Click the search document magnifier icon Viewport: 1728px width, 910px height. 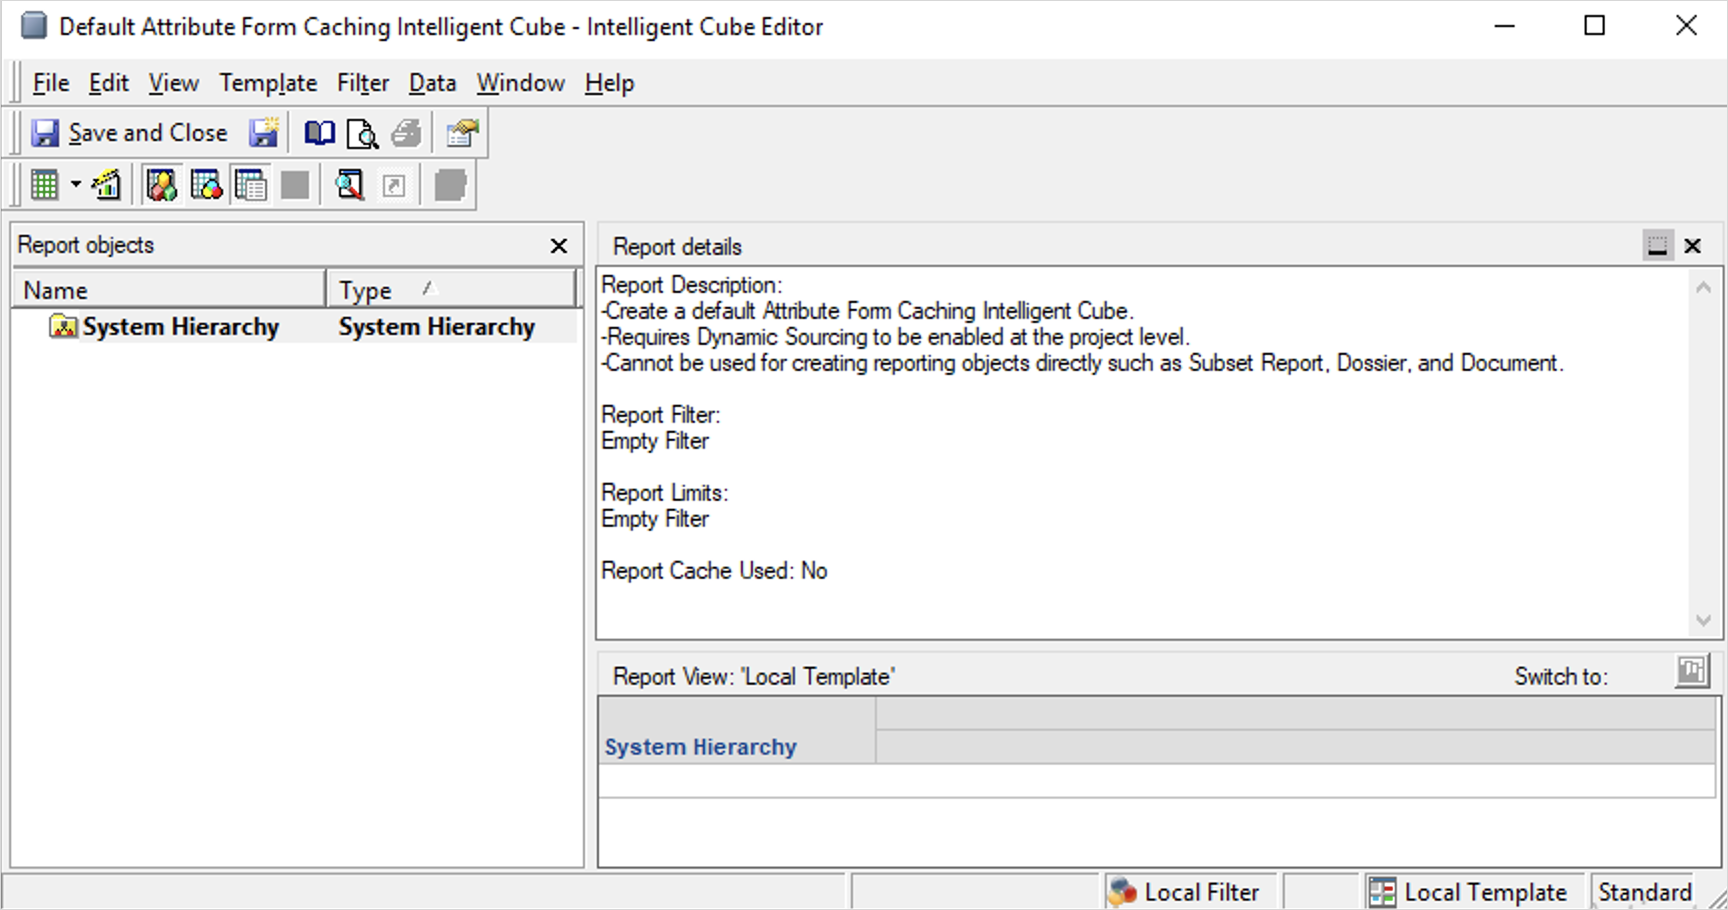click(349, 185)
